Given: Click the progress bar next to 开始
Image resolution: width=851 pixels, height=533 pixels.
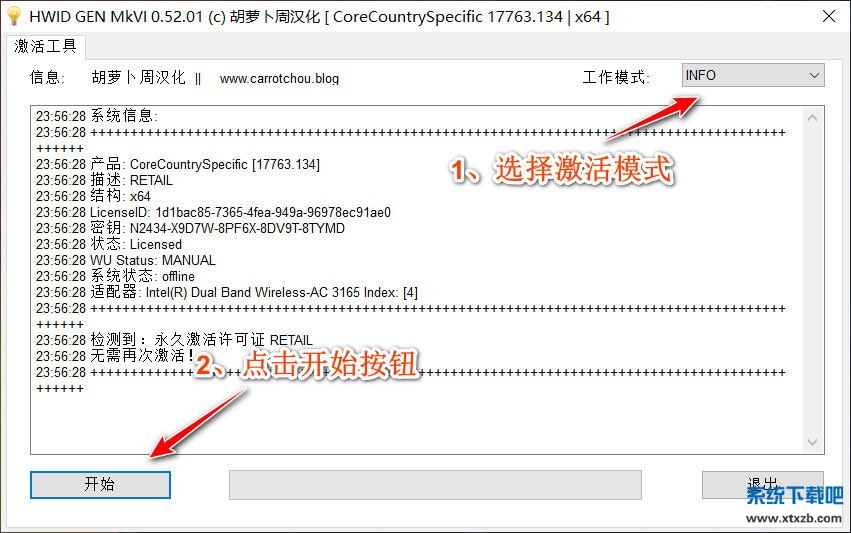Looking at the screenshot, I should pyautogui.click(x=435, y=485).
